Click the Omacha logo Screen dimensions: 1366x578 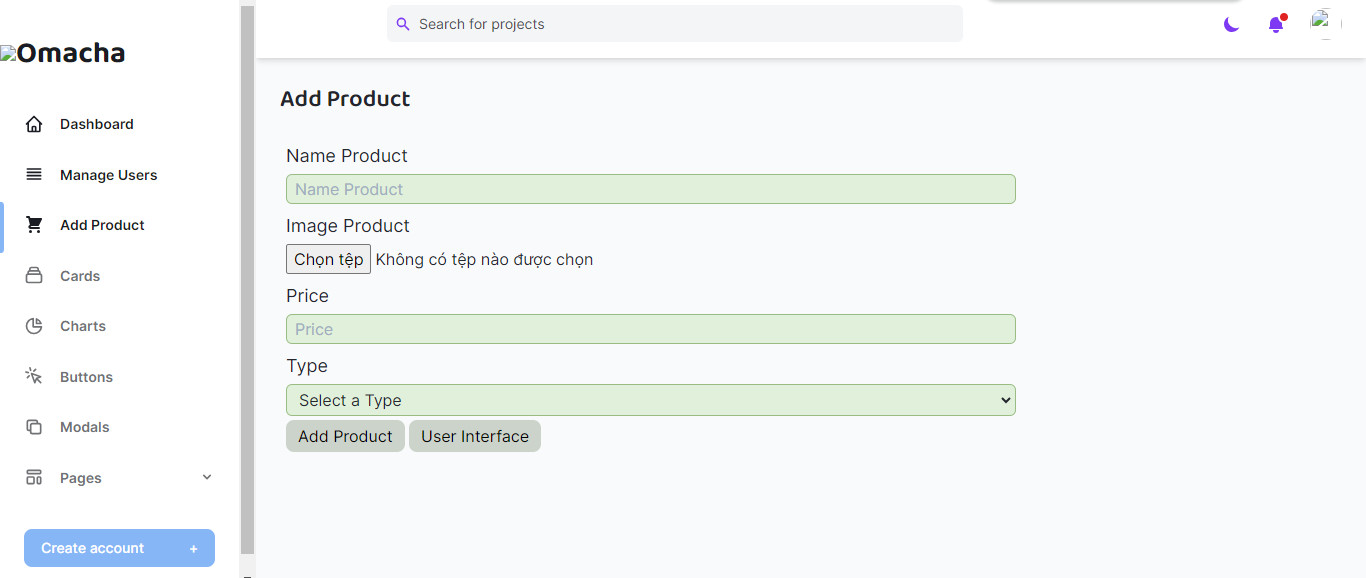tap(63, 53)
